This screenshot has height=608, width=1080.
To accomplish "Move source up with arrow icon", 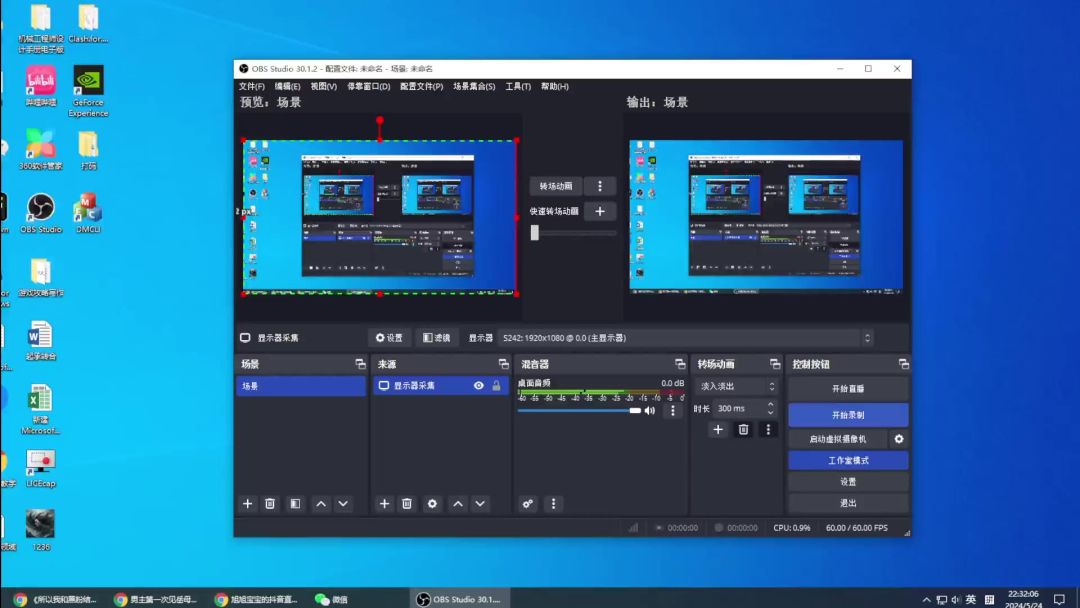I will 457,504.
